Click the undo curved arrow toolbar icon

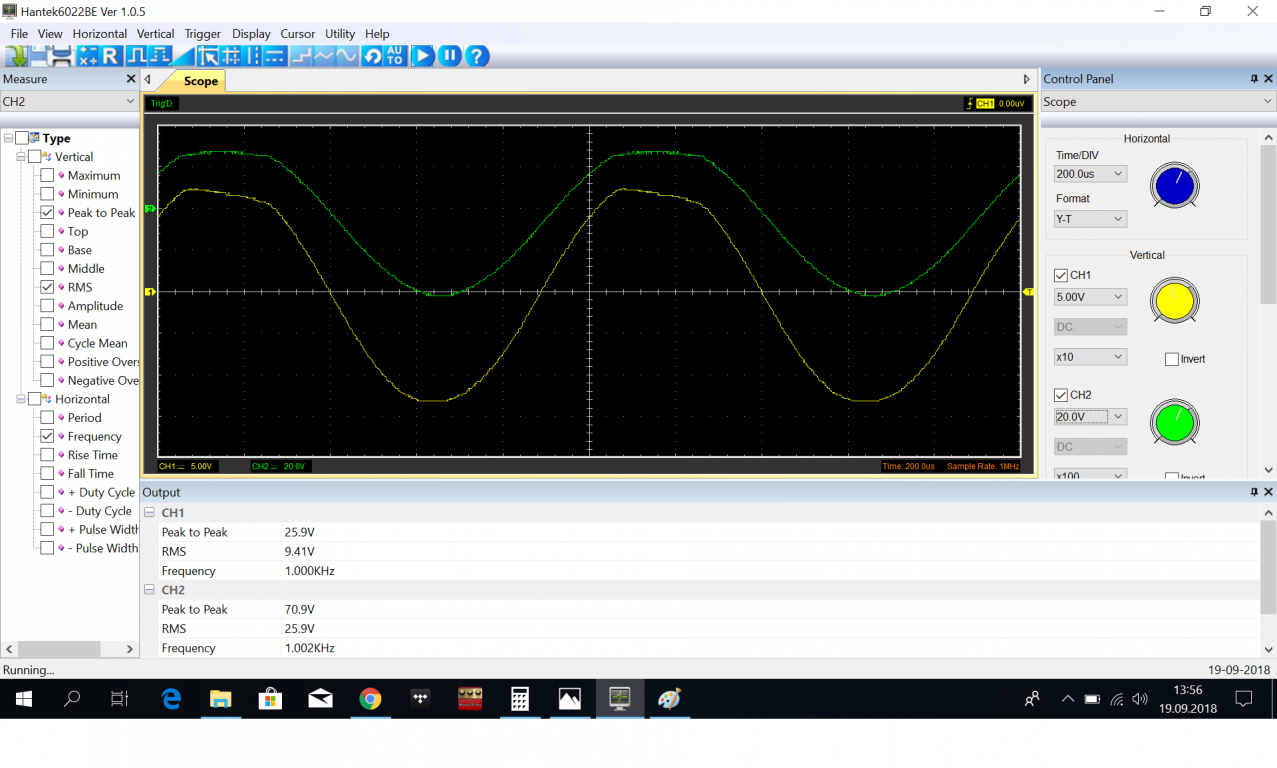click(372, 56)
